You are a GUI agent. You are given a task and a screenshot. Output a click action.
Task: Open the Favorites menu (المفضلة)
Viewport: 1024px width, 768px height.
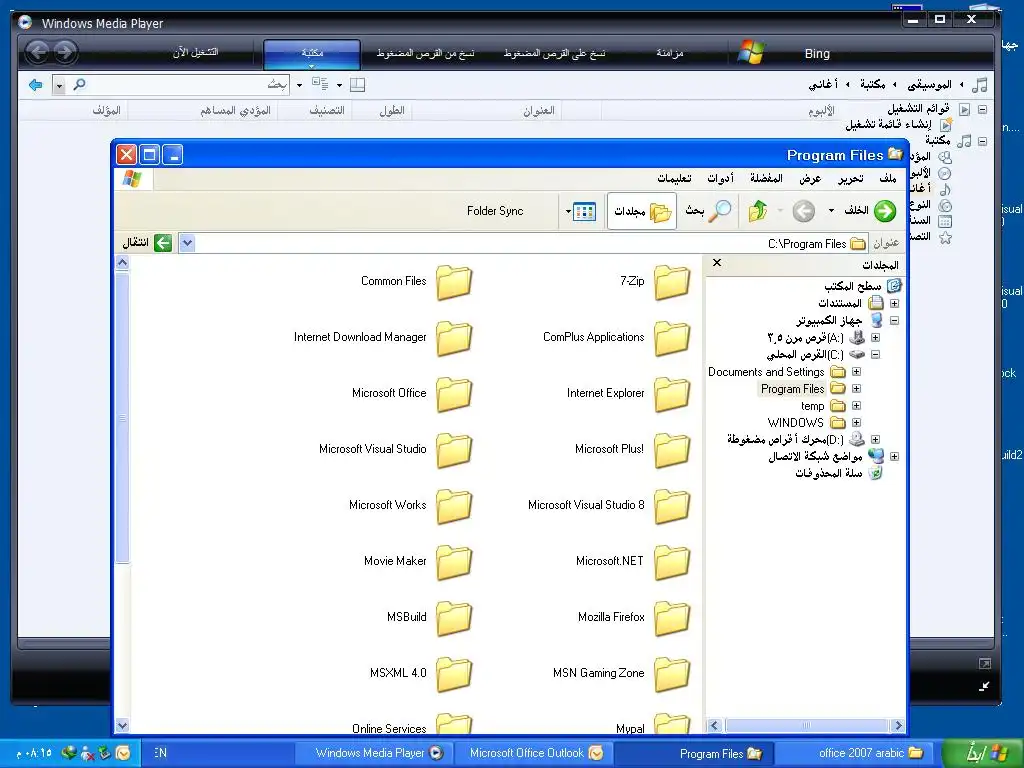[x=766, y=178]
